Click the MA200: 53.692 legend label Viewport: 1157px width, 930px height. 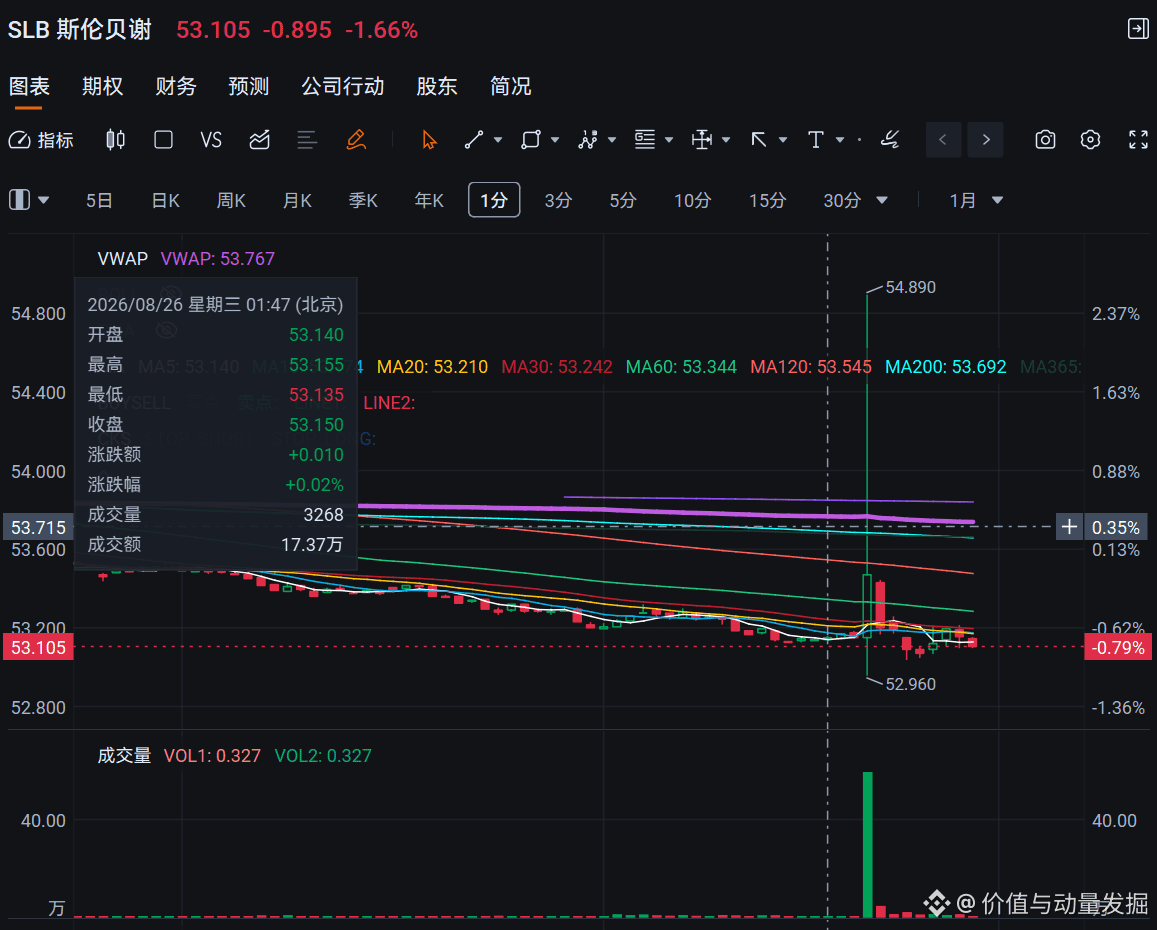coord(945,367)
